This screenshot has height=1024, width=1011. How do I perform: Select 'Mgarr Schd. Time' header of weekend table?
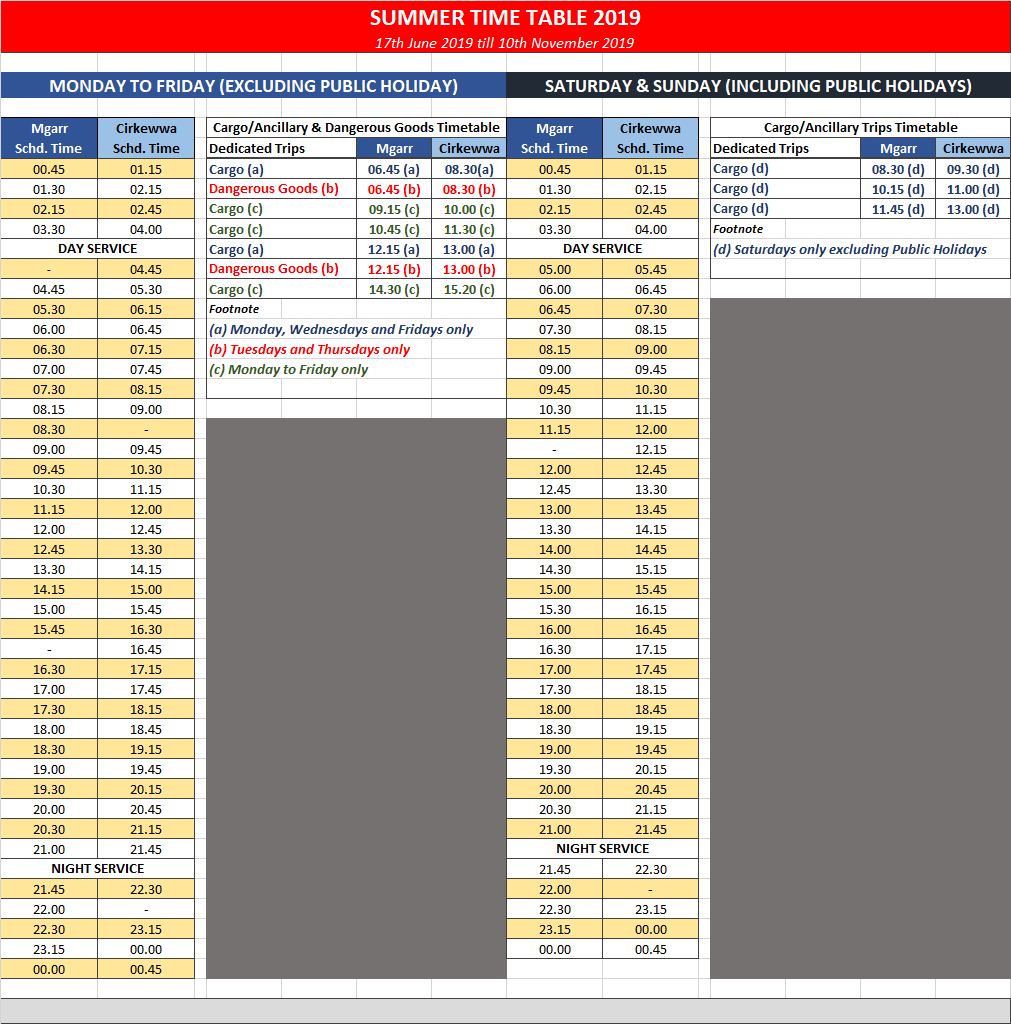(554, 138)
